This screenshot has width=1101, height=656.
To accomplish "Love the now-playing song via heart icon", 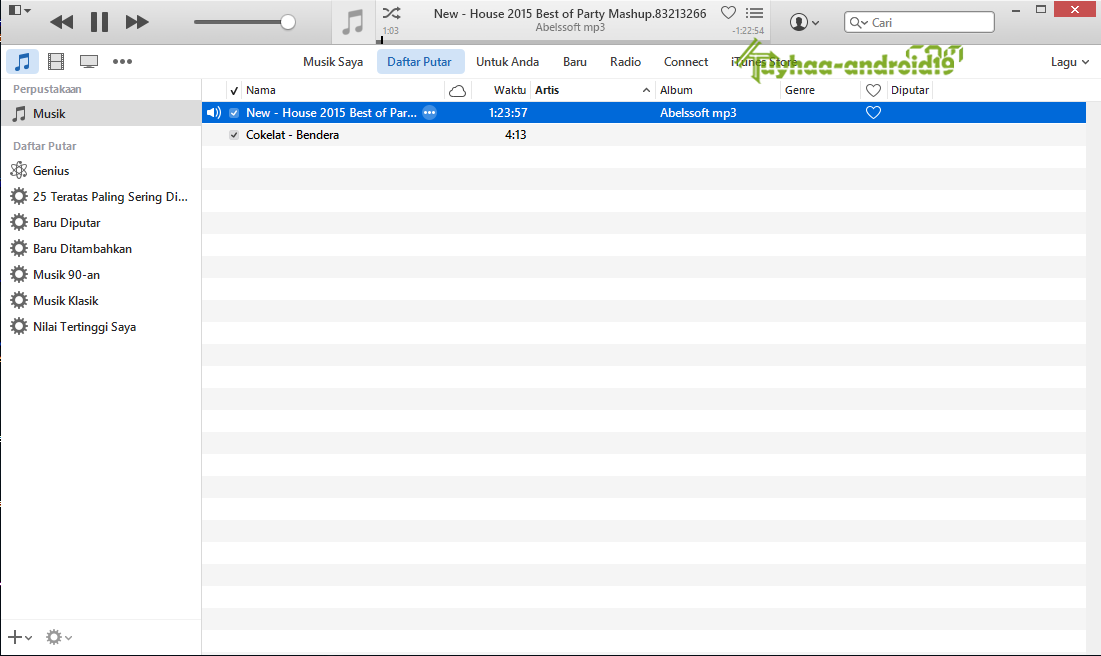I will coord(728,13).
